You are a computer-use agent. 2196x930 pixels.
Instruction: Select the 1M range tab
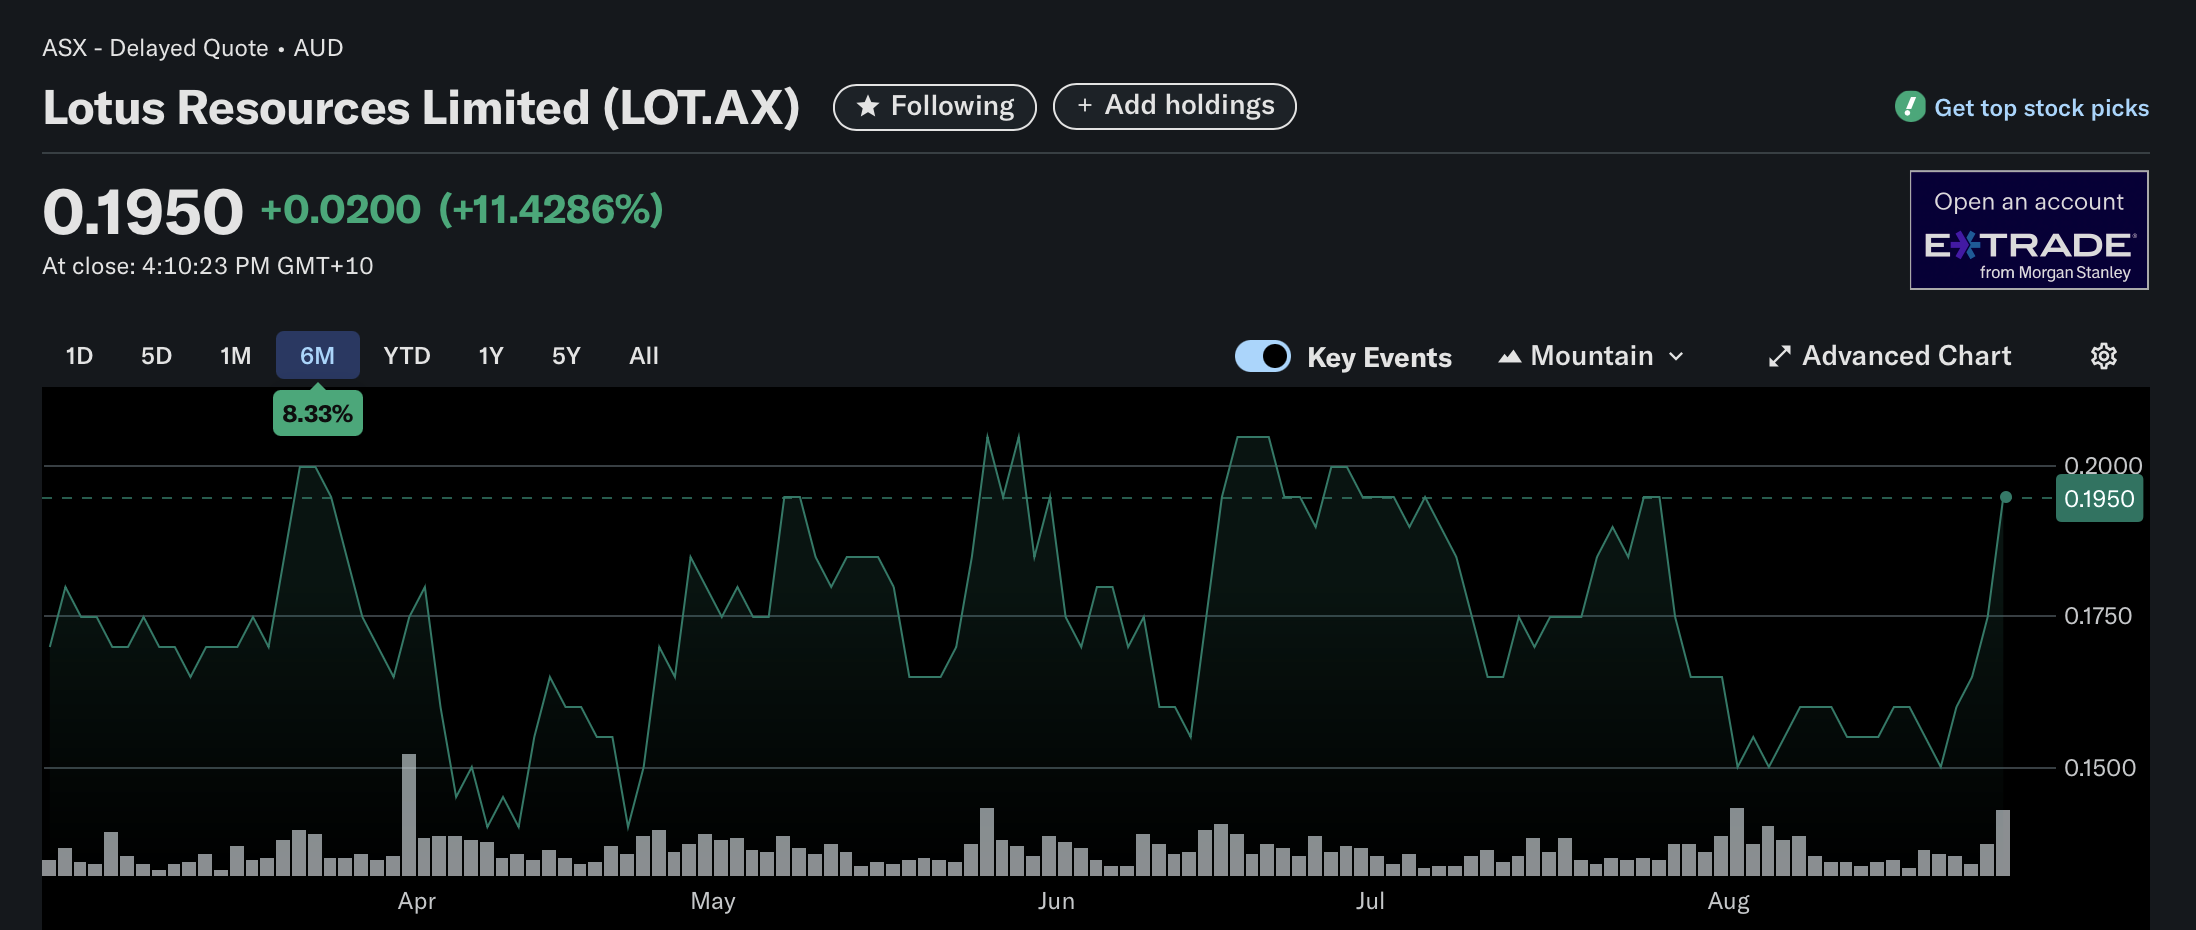pyautogui.click(x=235, y=356)
